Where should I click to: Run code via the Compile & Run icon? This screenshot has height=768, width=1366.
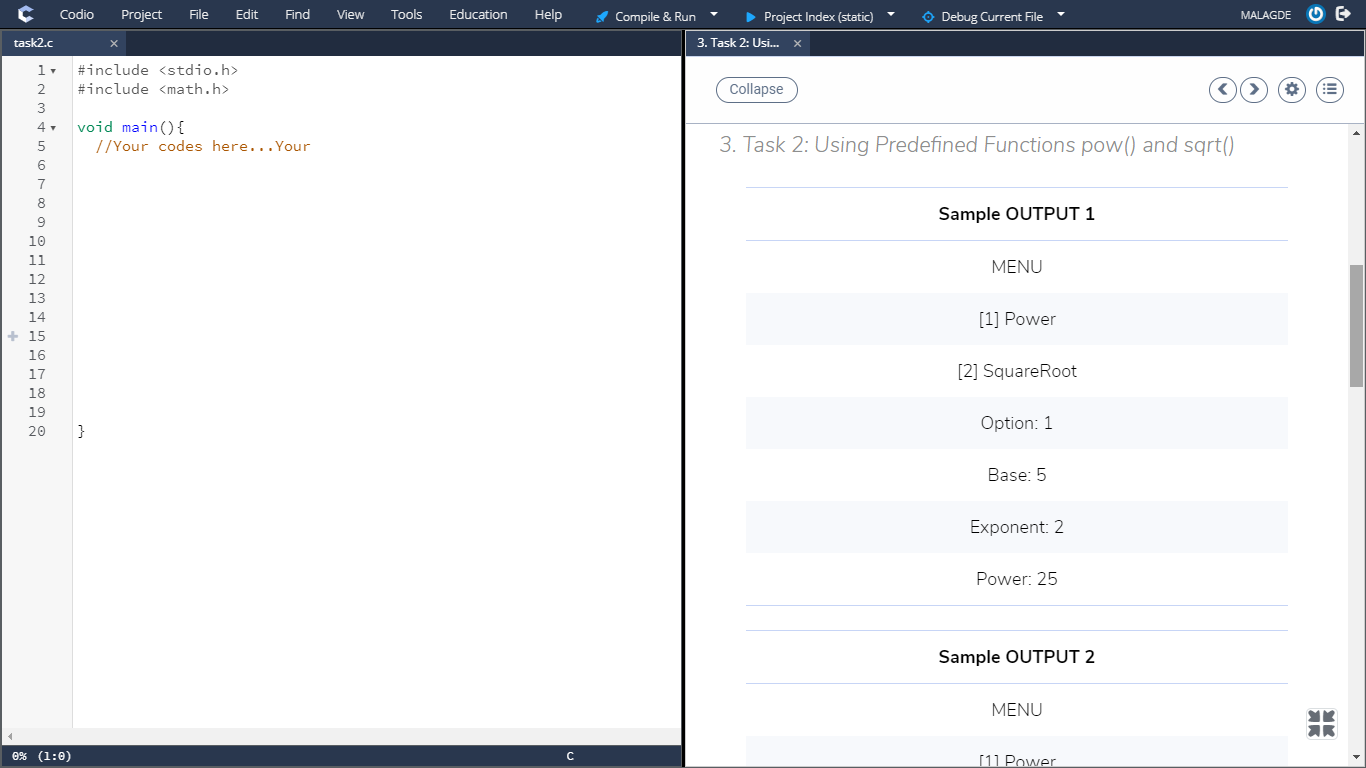(601, 15)
